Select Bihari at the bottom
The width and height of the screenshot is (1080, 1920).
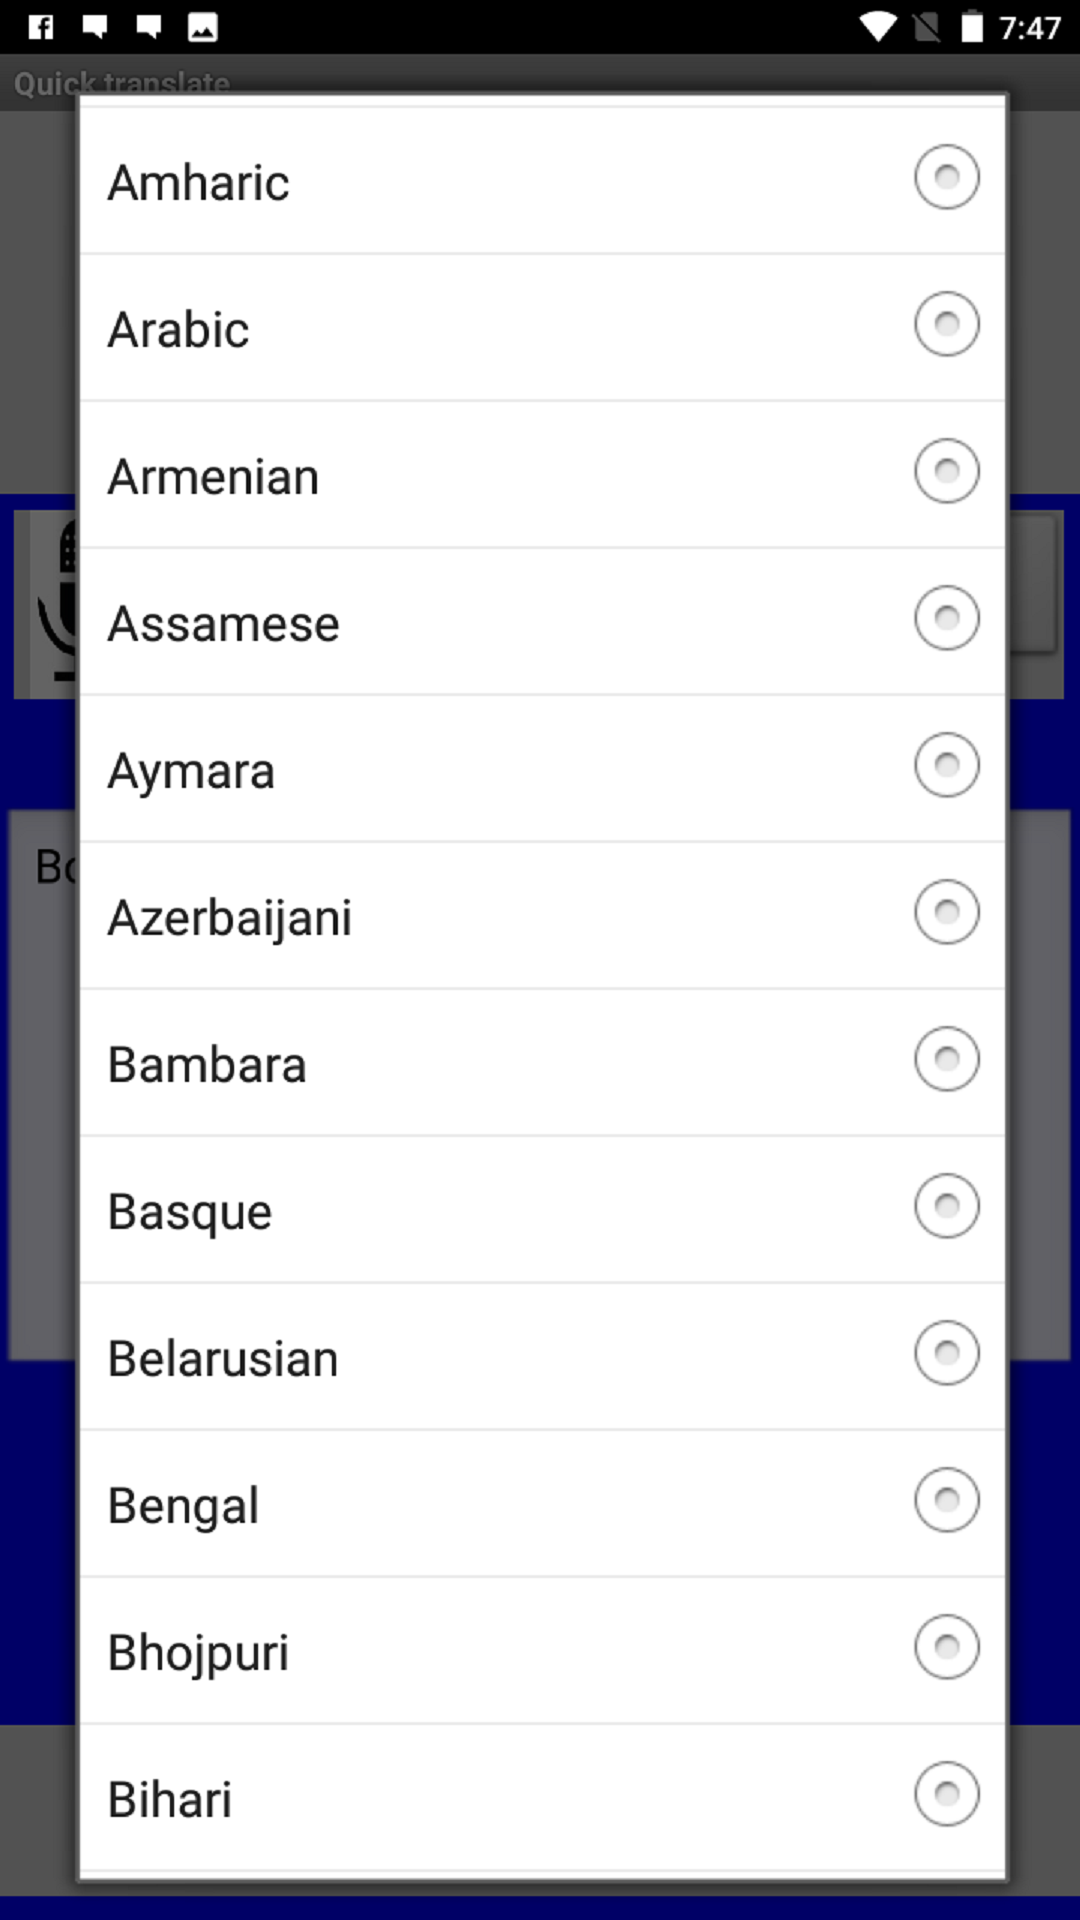coord(946,1793)
